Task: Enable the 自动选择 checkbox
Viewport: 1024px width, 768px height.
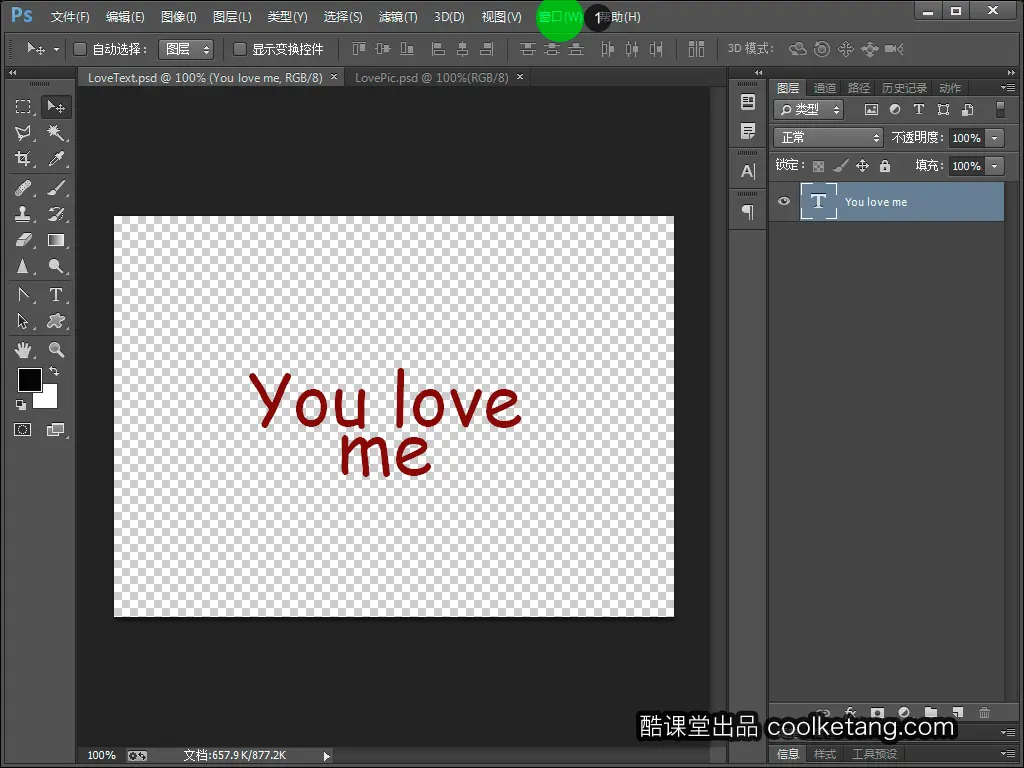Action: [x=80, y=49]
